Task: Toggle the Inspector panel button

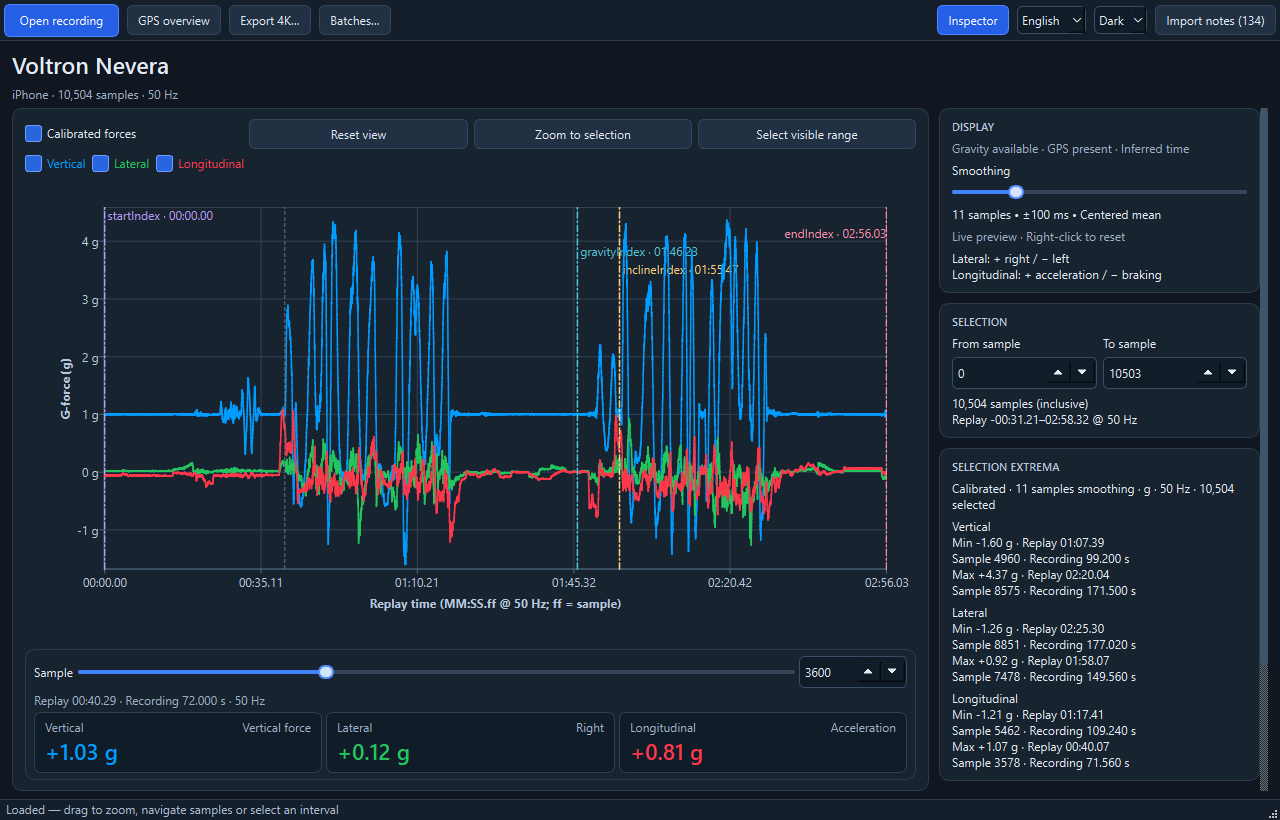Action: coord(973,21)
